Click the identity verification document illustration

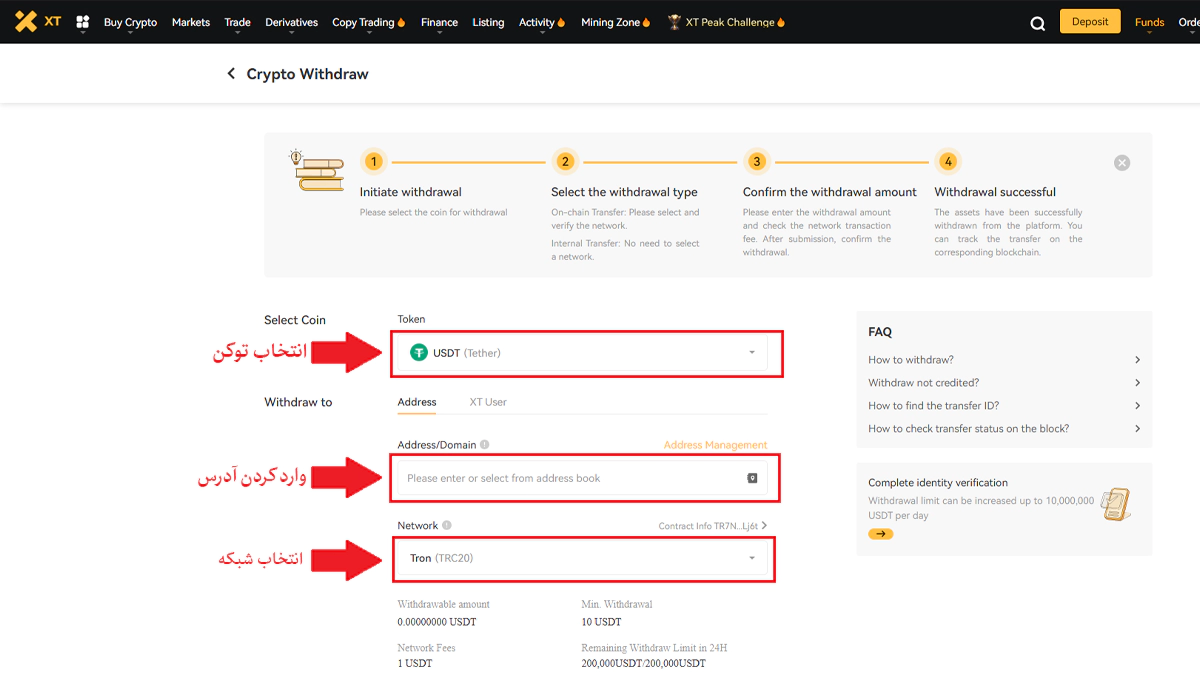pyautogui.click(x=1115, y=505)
